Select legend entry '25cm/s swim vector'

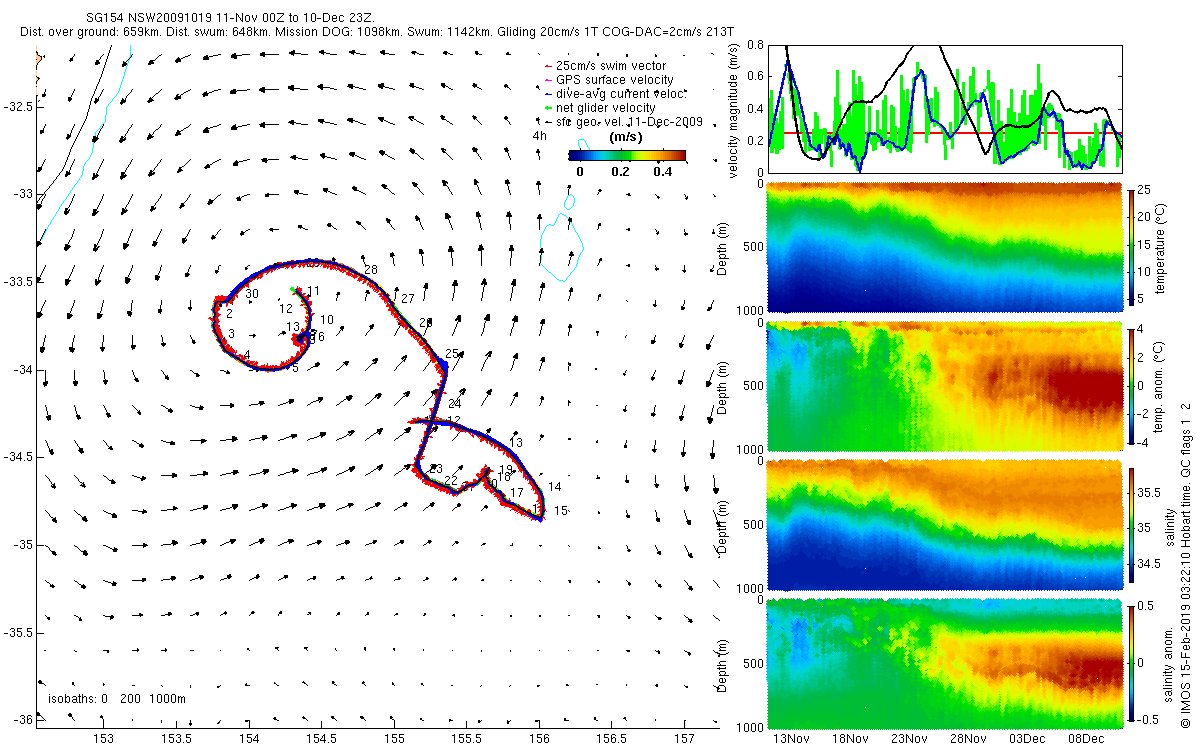click(610, 65)
